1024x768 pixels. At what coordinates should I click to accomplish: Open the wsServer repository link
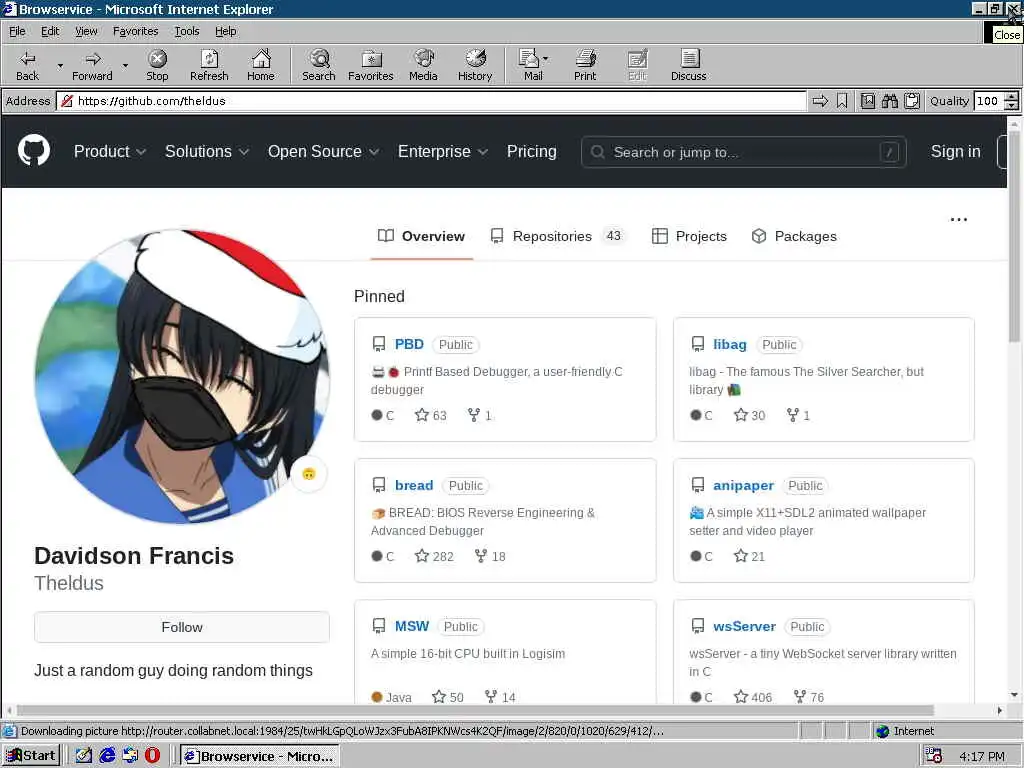744,626
